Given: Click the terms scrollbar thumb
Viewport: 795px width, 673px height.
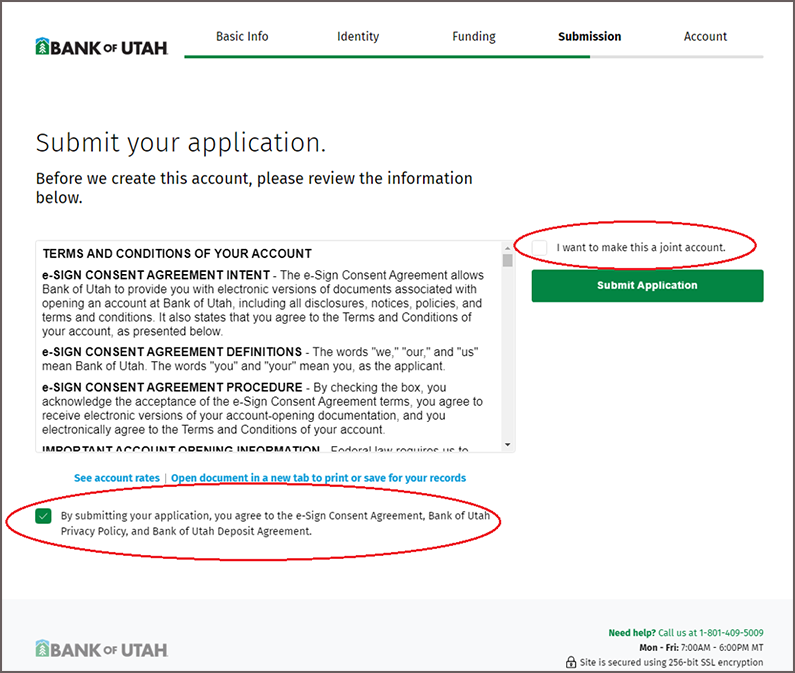Looking at the screenshot, I should coord(508,260).
